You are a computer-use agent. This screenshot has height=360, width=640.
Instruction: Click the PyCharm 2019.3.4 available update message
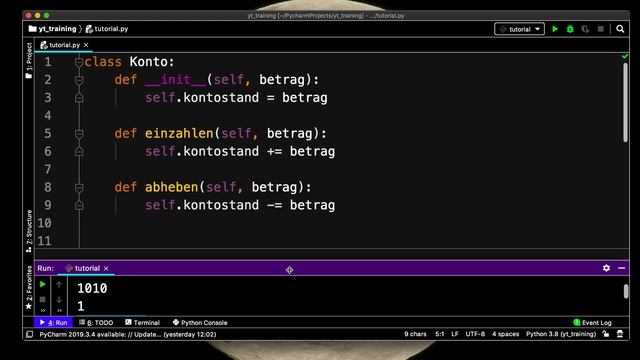pos(128,334)
